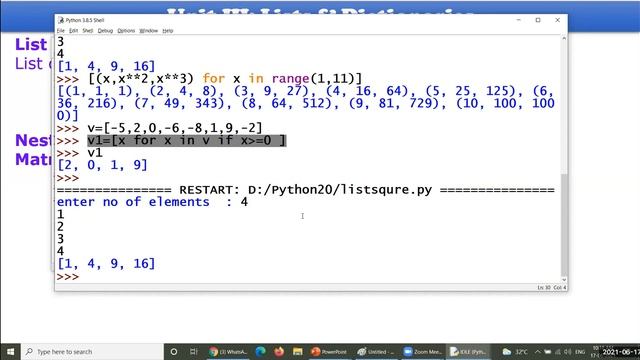Maximize the Python Shell window

click(538, 20)
